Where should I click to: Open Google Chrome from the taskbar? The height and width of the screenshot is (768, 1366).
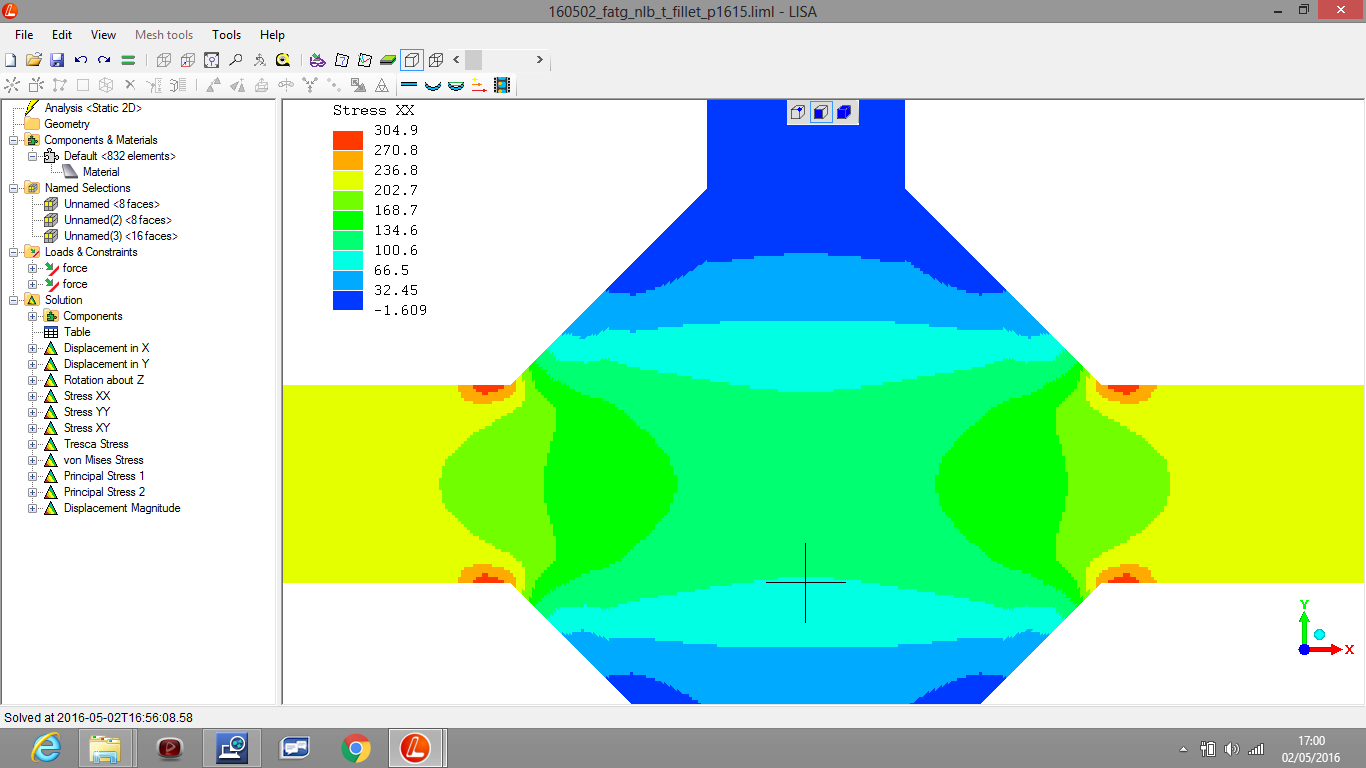click(356, 747)
